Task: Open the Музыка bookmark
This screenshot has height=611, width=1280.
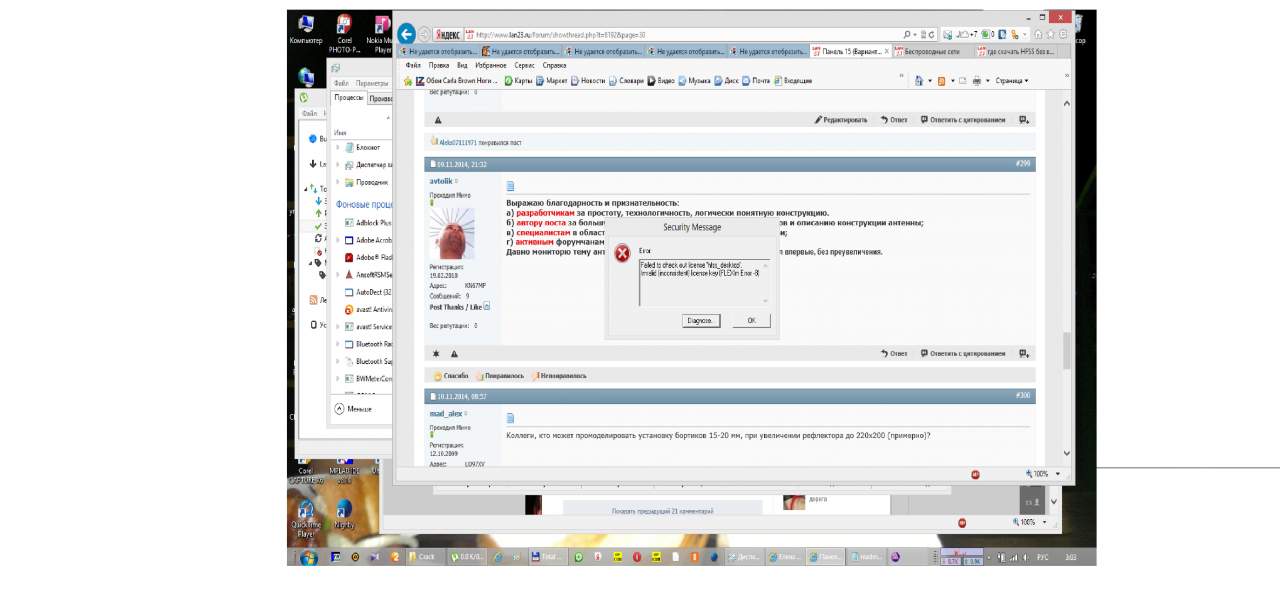Action: [x=694, y=81]
